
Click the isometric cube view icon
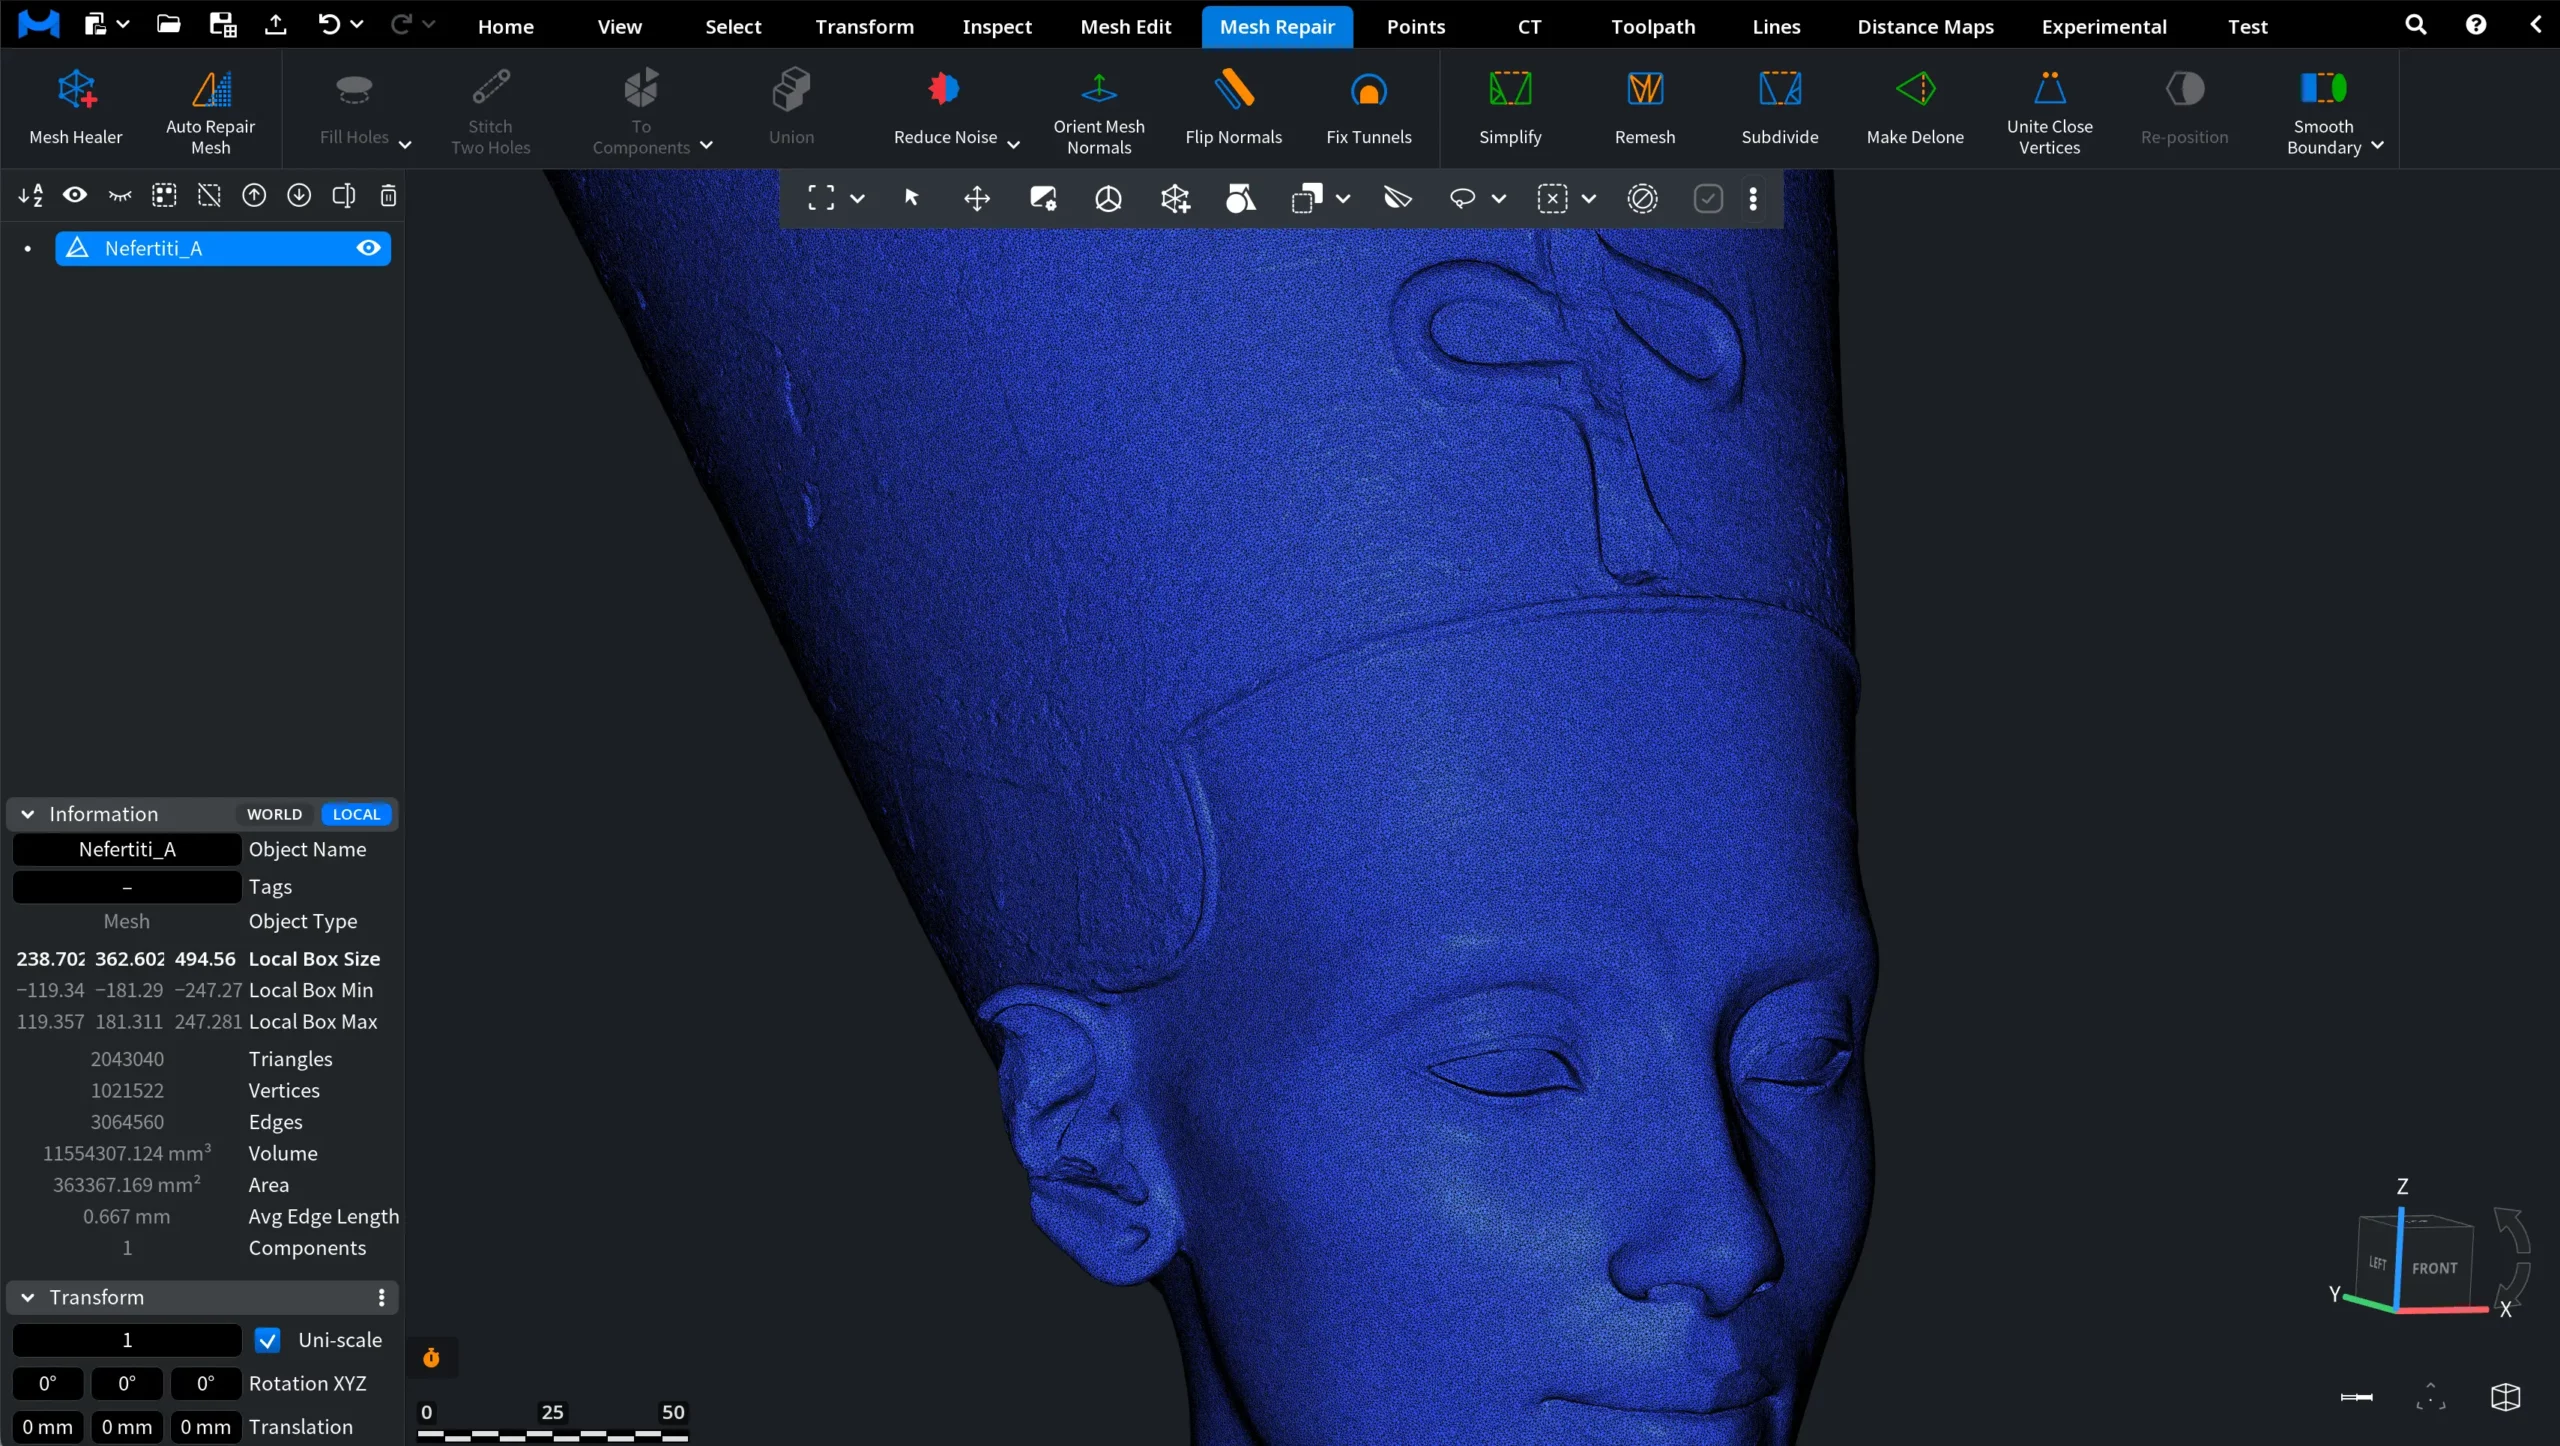(x=2506, y=1397)
